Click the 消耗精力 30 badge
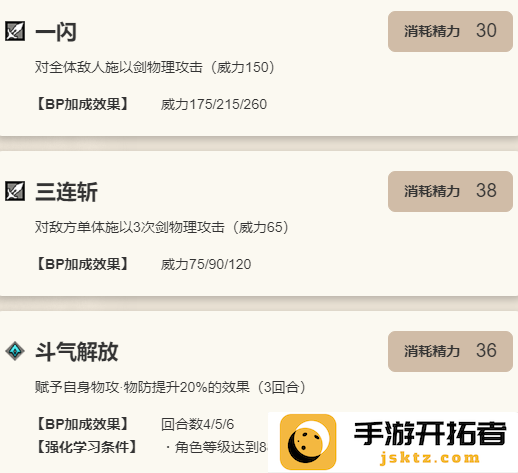Viewport: 518px width, 473px height. click(x=450, y=31)
